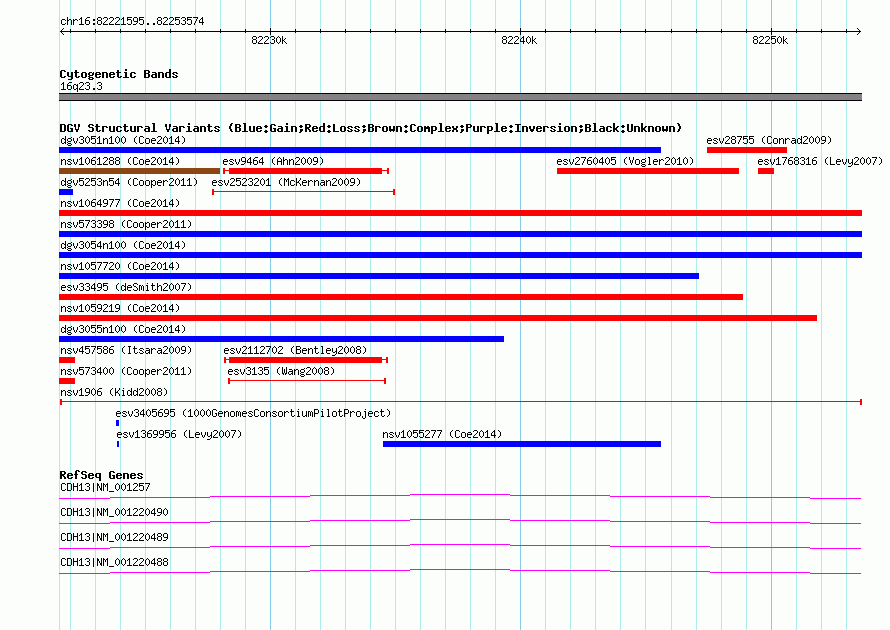Click the nsv573398 full-width blue bar
This screenshot has width=890, height=630.
pos(460,234)
